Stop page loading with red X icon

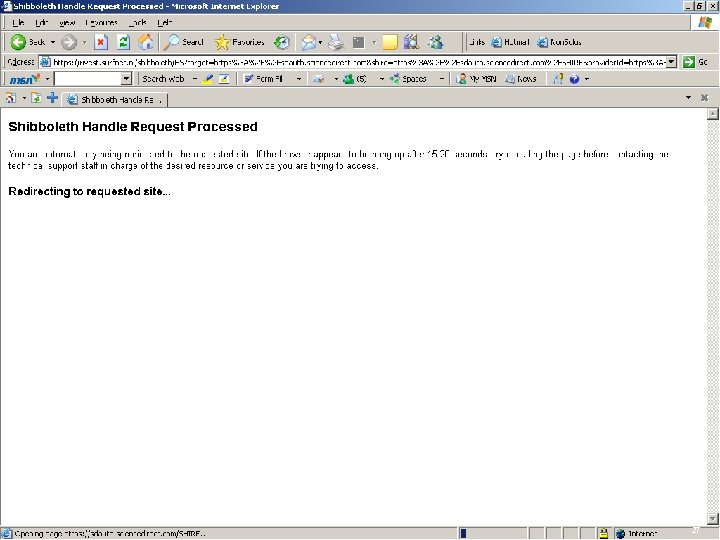coord(101,42)
